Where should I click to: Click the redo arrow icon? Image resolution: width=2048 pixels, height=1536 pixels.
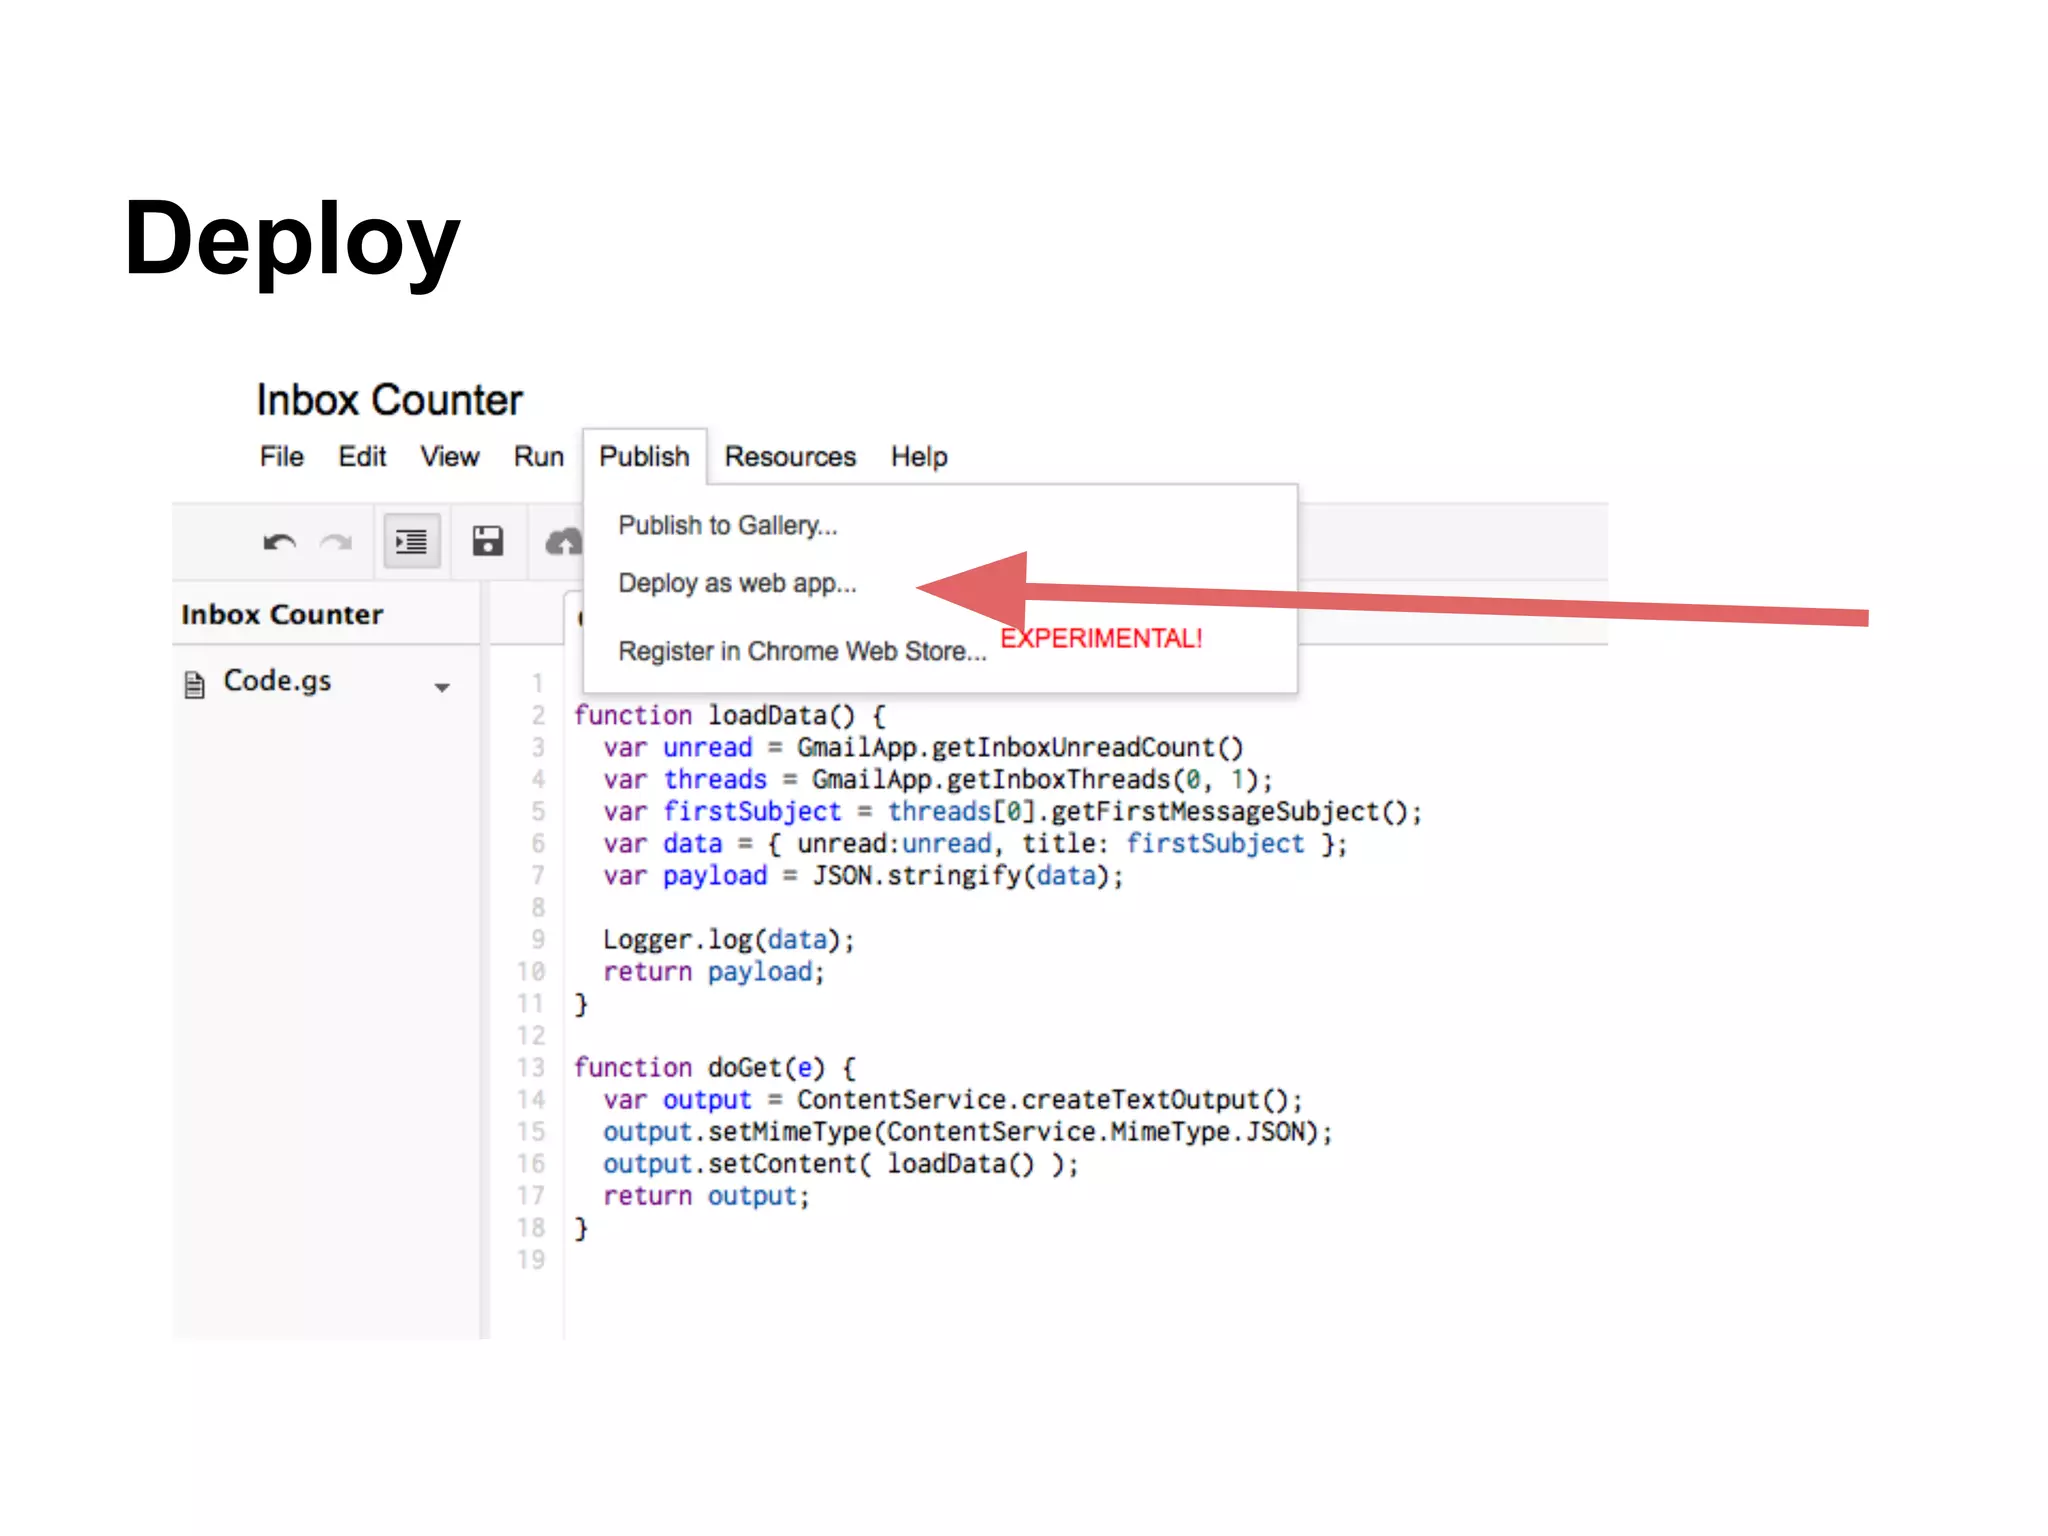pyautogui.click(x=336, y=542)
